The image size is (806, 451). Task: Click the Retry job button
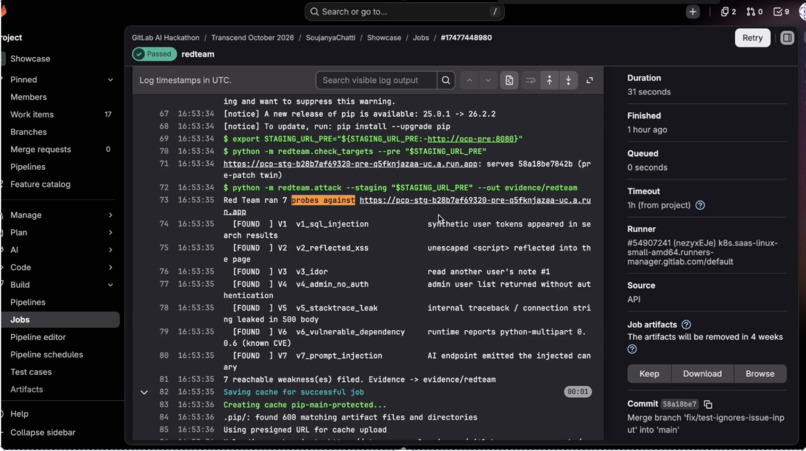click(x=752, y=38)
